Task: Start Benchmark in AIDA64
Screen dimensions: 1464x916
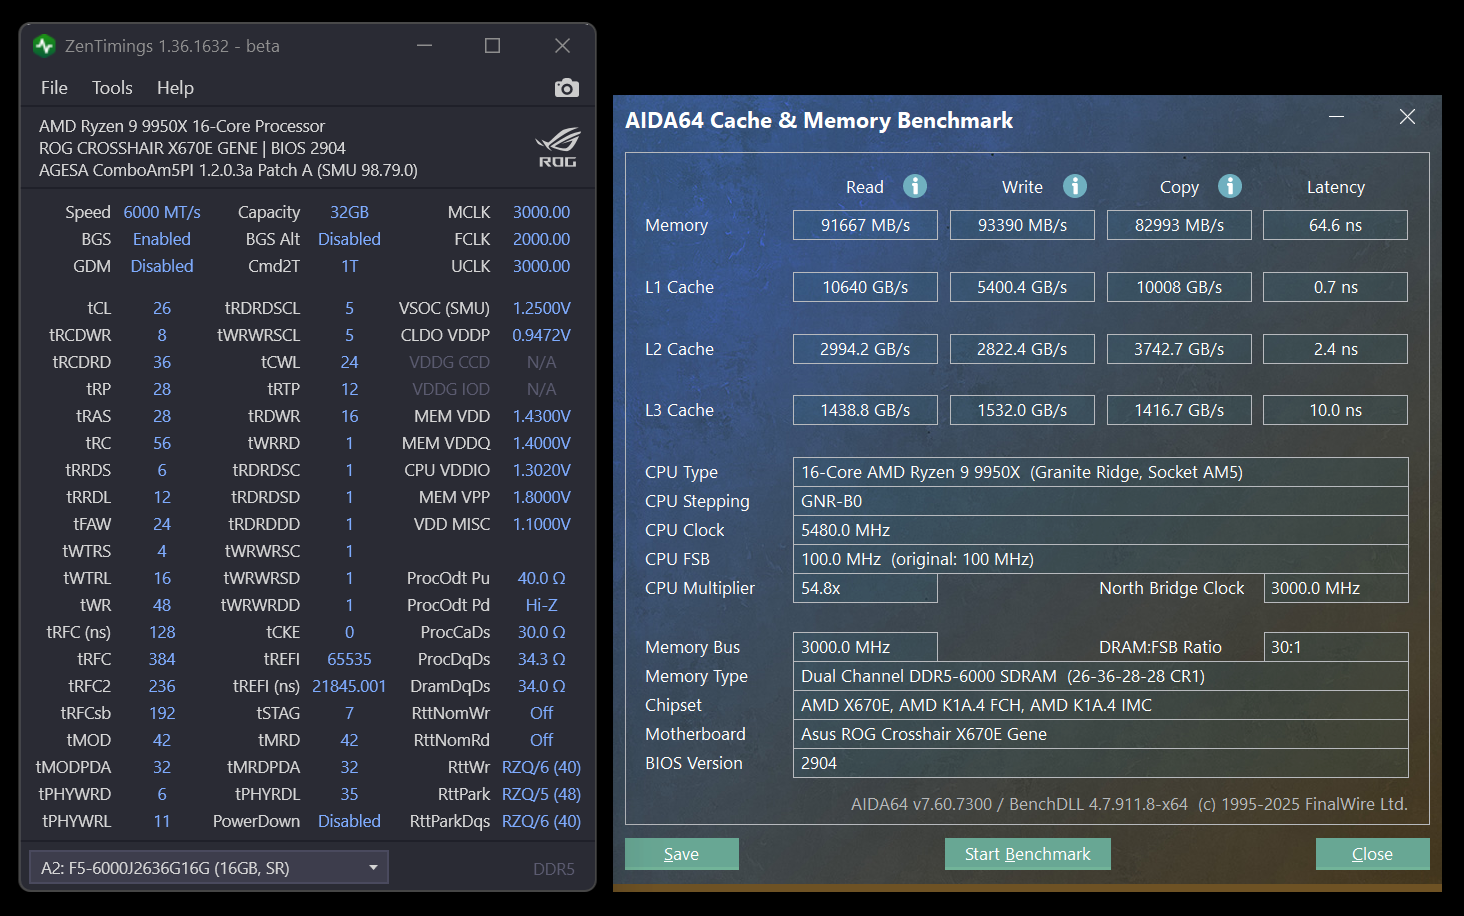Action: click(x=1028, y=854)
